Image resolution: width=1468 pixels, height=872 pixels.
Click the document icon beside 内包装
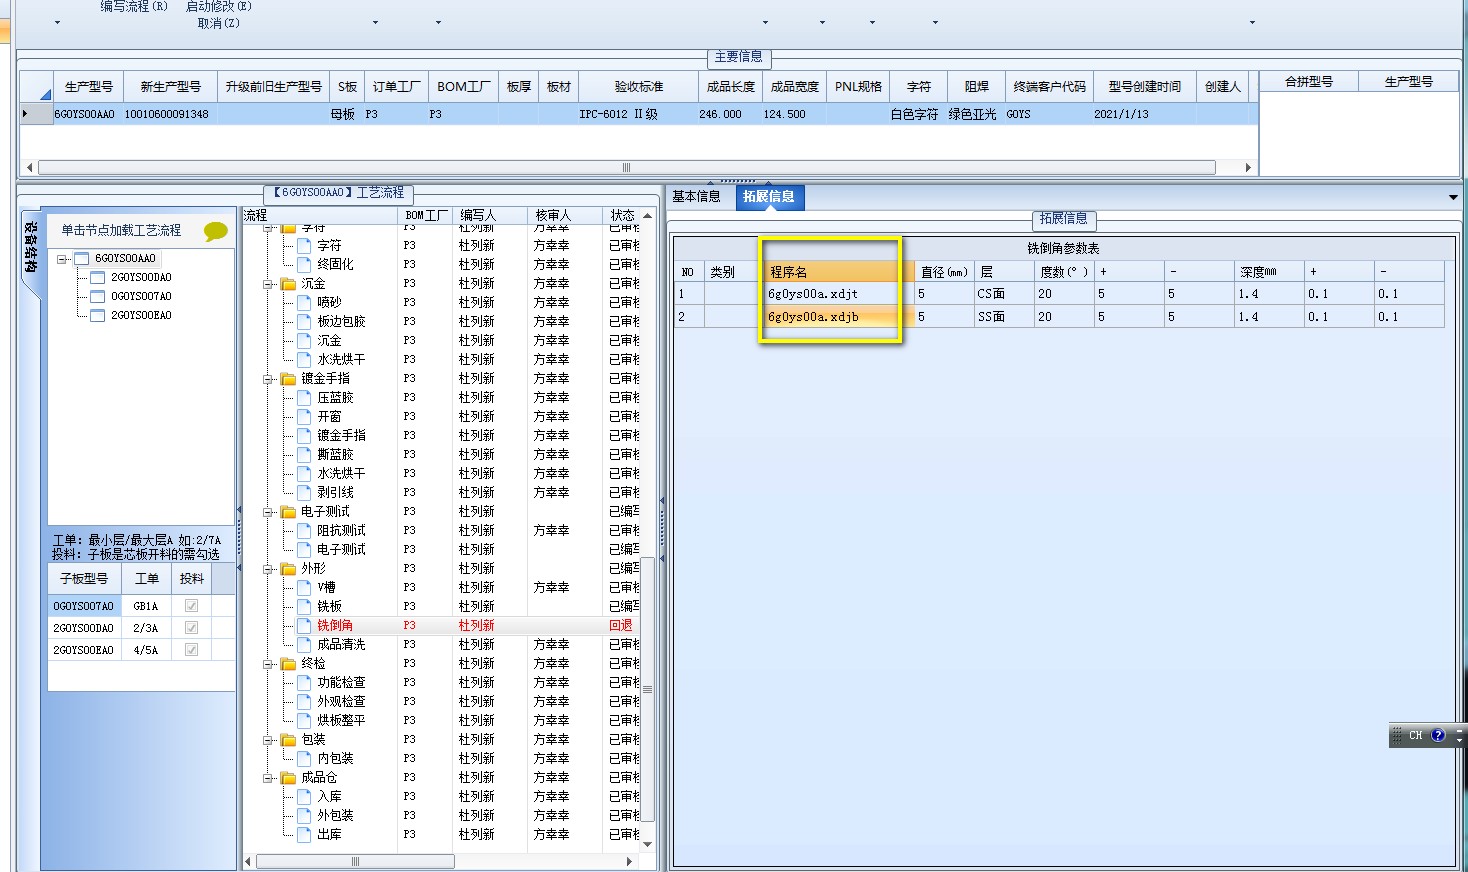pyautogui.click(x=304, y=759)
